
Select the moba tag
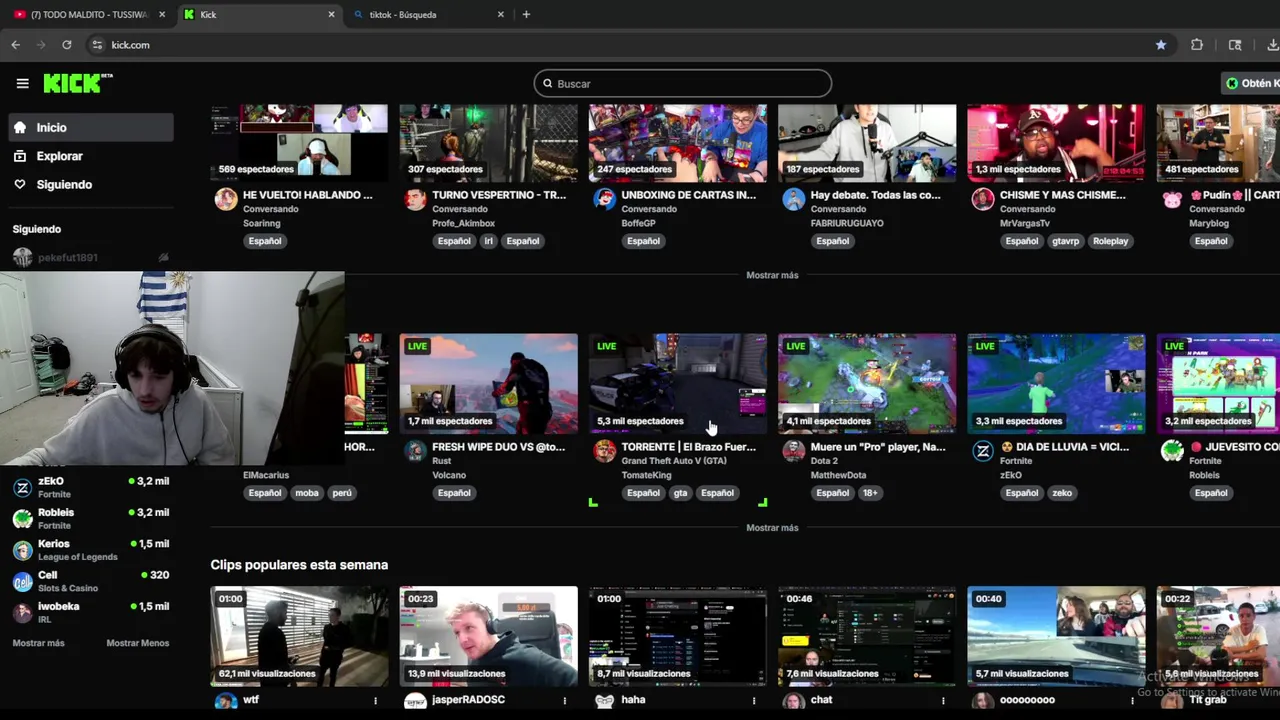(307, 493)
